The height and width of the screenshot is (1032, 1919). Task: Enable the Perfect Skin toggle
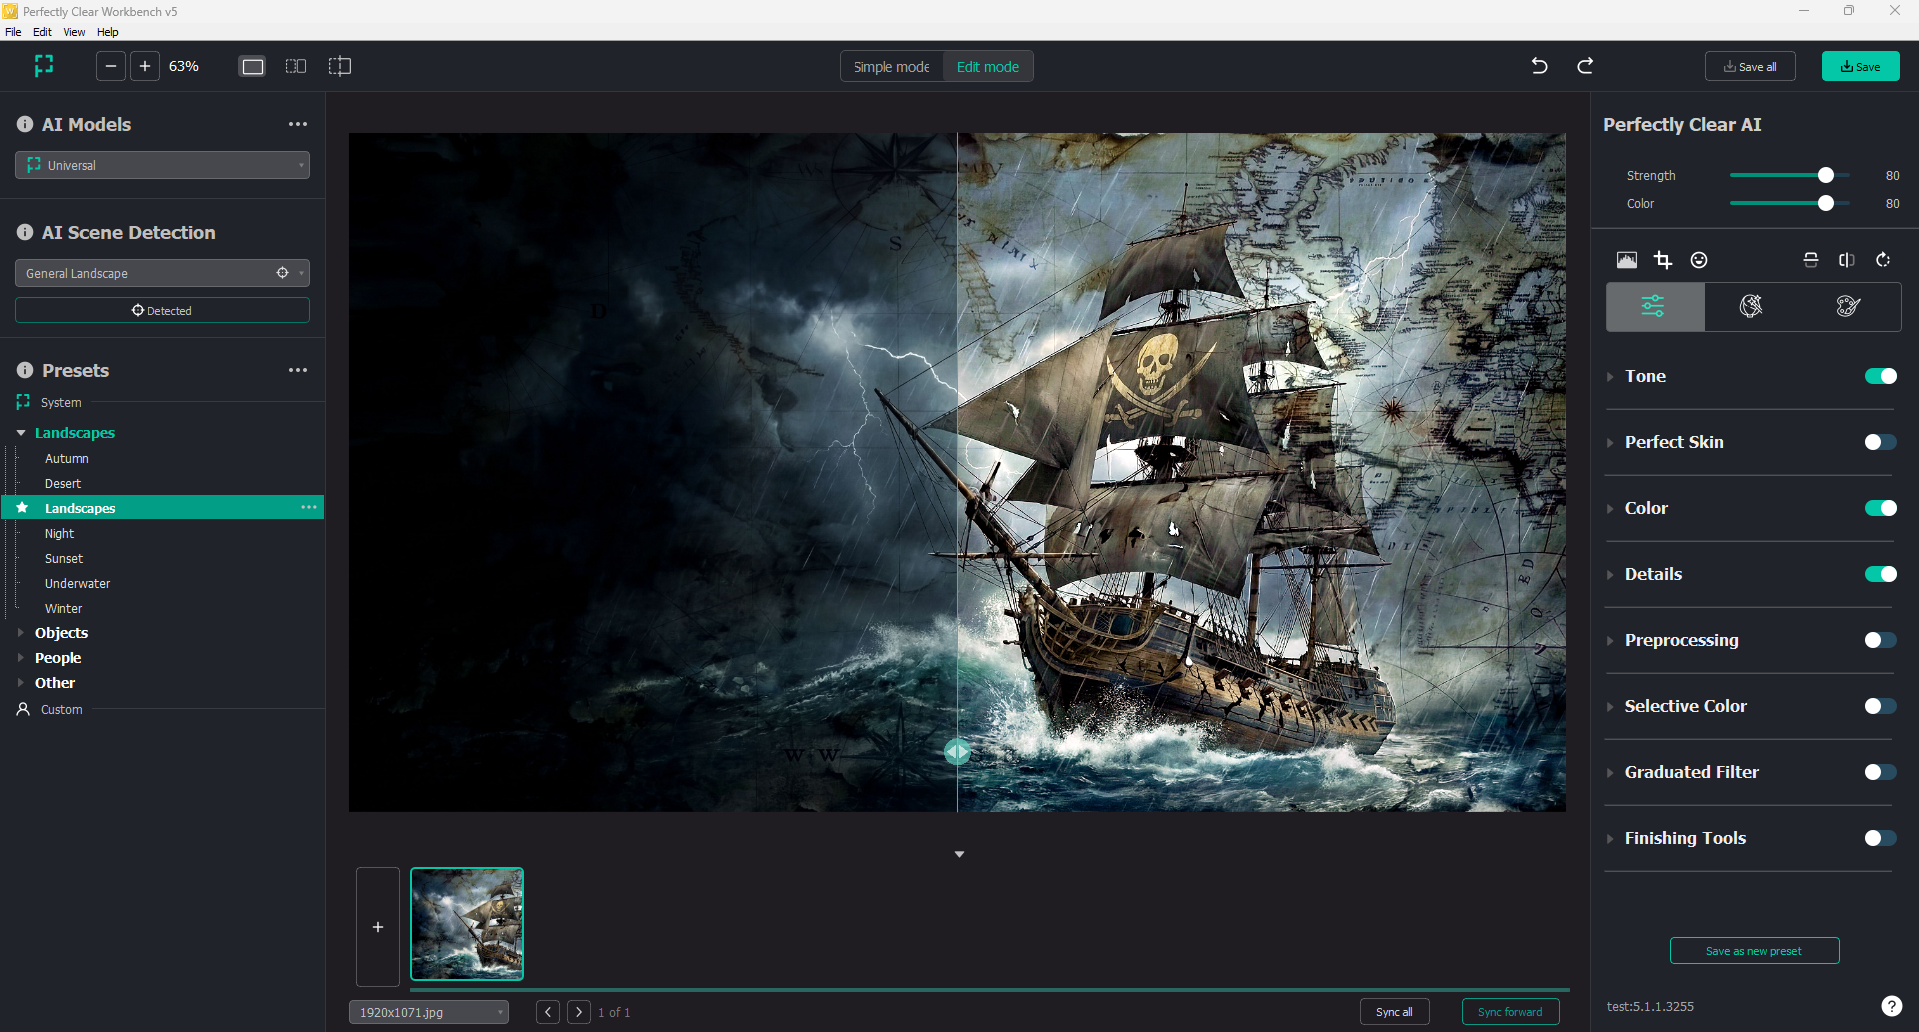[1880, 442]
